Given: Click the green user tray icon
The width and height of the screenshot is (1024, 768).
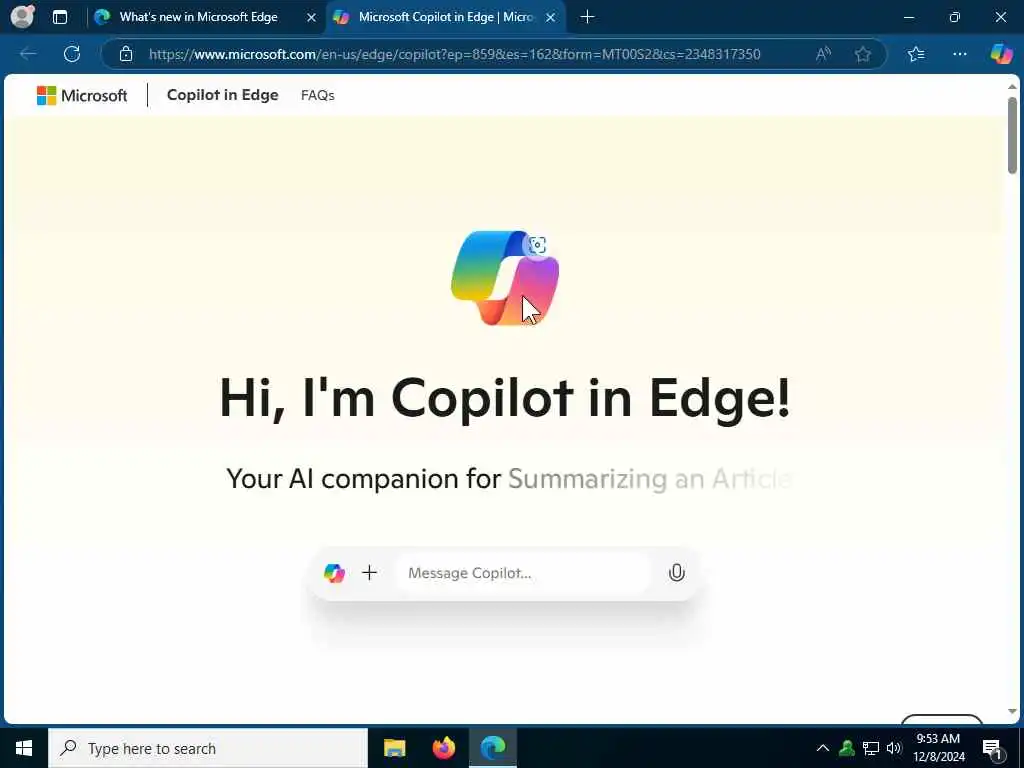Looking at the screenshot, I should 847,748.
